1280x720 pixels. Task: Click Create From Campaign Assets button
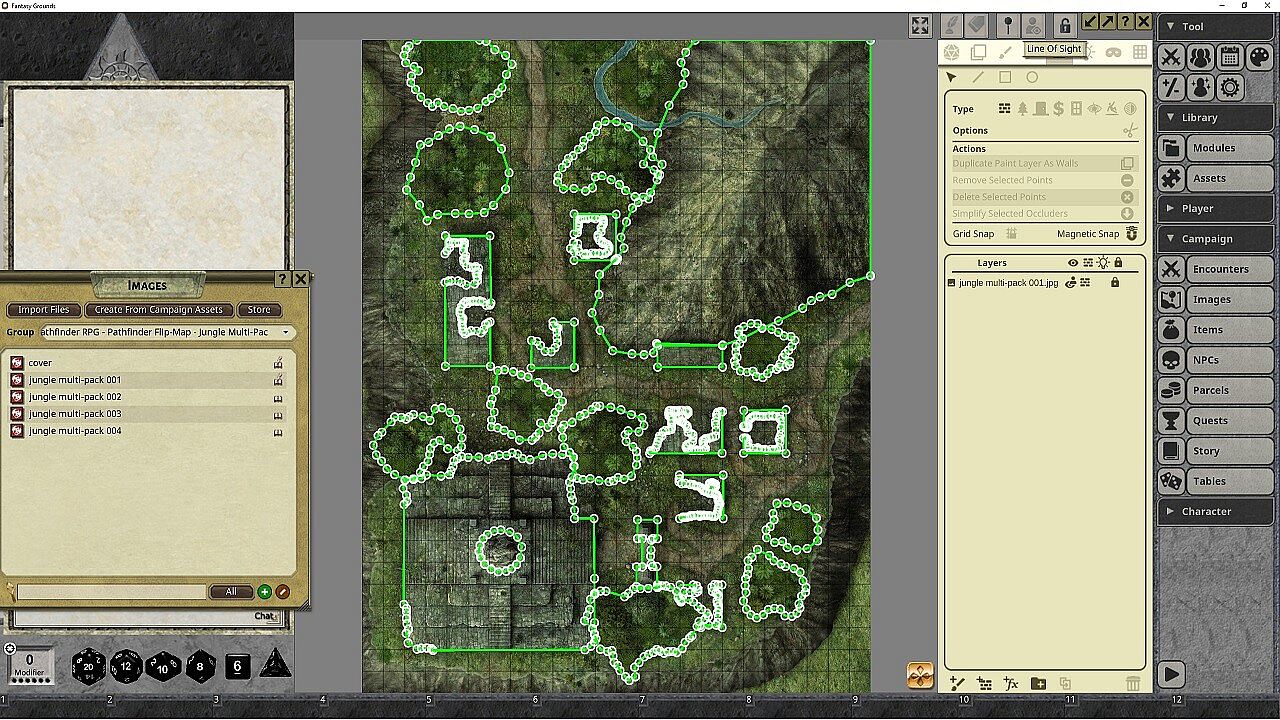click(159, 310)
